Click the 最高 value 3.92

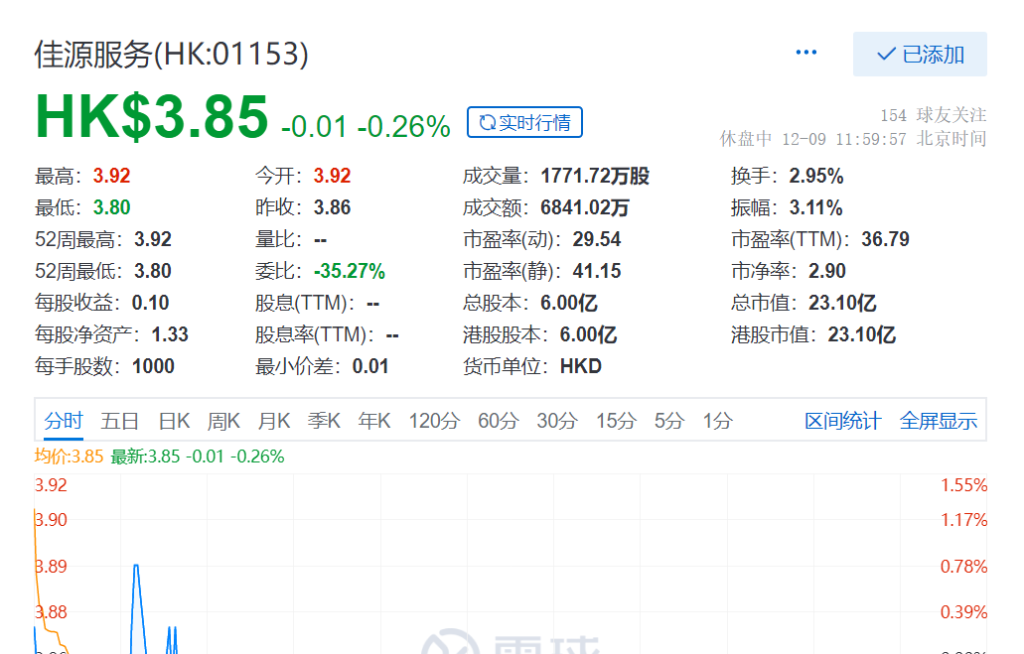point(112,176)
